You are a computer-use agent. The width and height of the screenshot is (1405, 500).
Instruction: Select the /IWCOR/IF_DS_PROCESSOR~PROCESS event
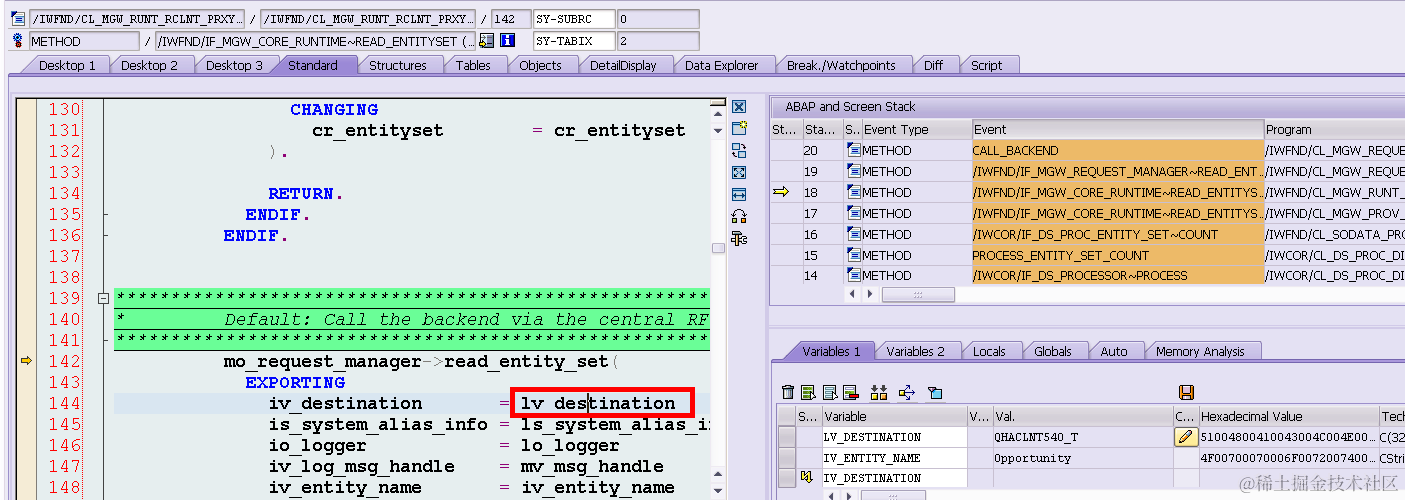[x=1117, y=275]
